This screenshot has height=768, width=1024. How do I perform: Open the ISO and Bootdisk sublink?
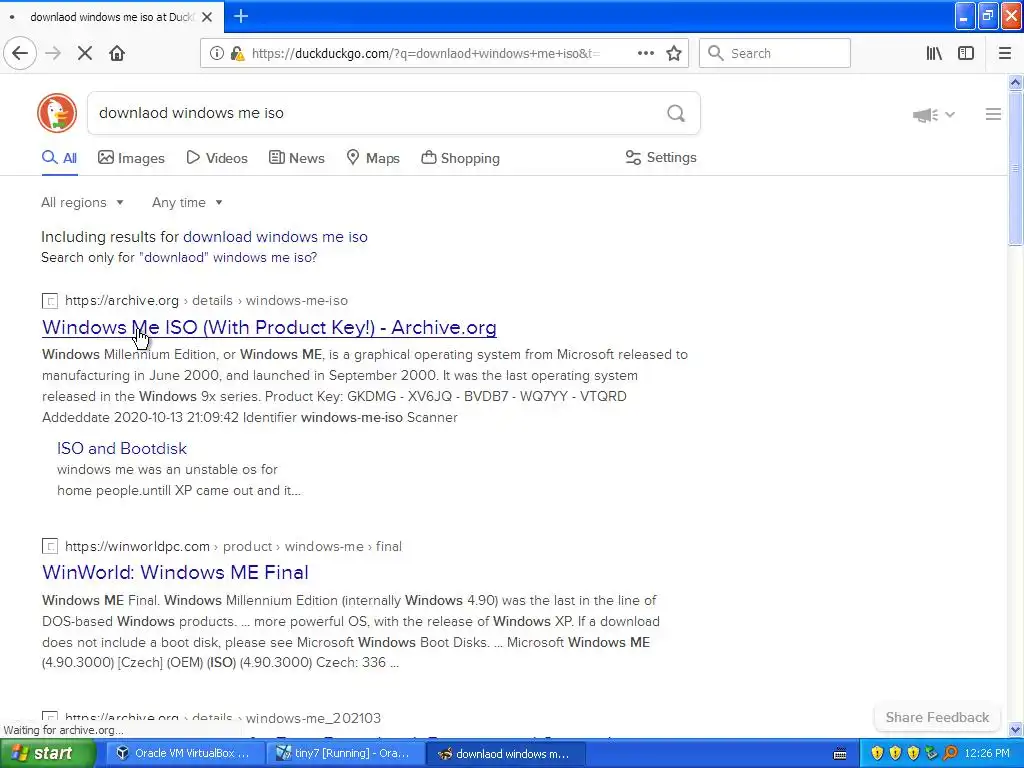click(121, 448)
